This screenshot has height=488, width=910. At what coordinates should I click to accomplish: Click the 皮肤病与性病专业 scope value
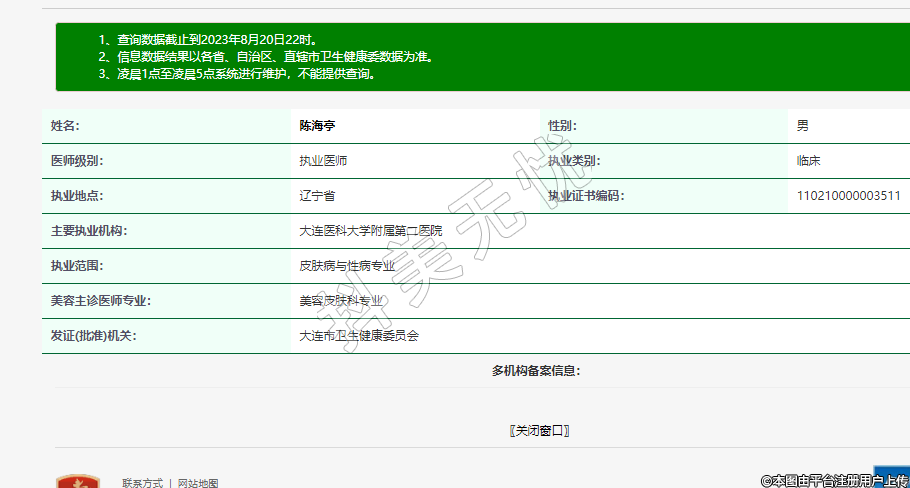[x=347, y=266]
